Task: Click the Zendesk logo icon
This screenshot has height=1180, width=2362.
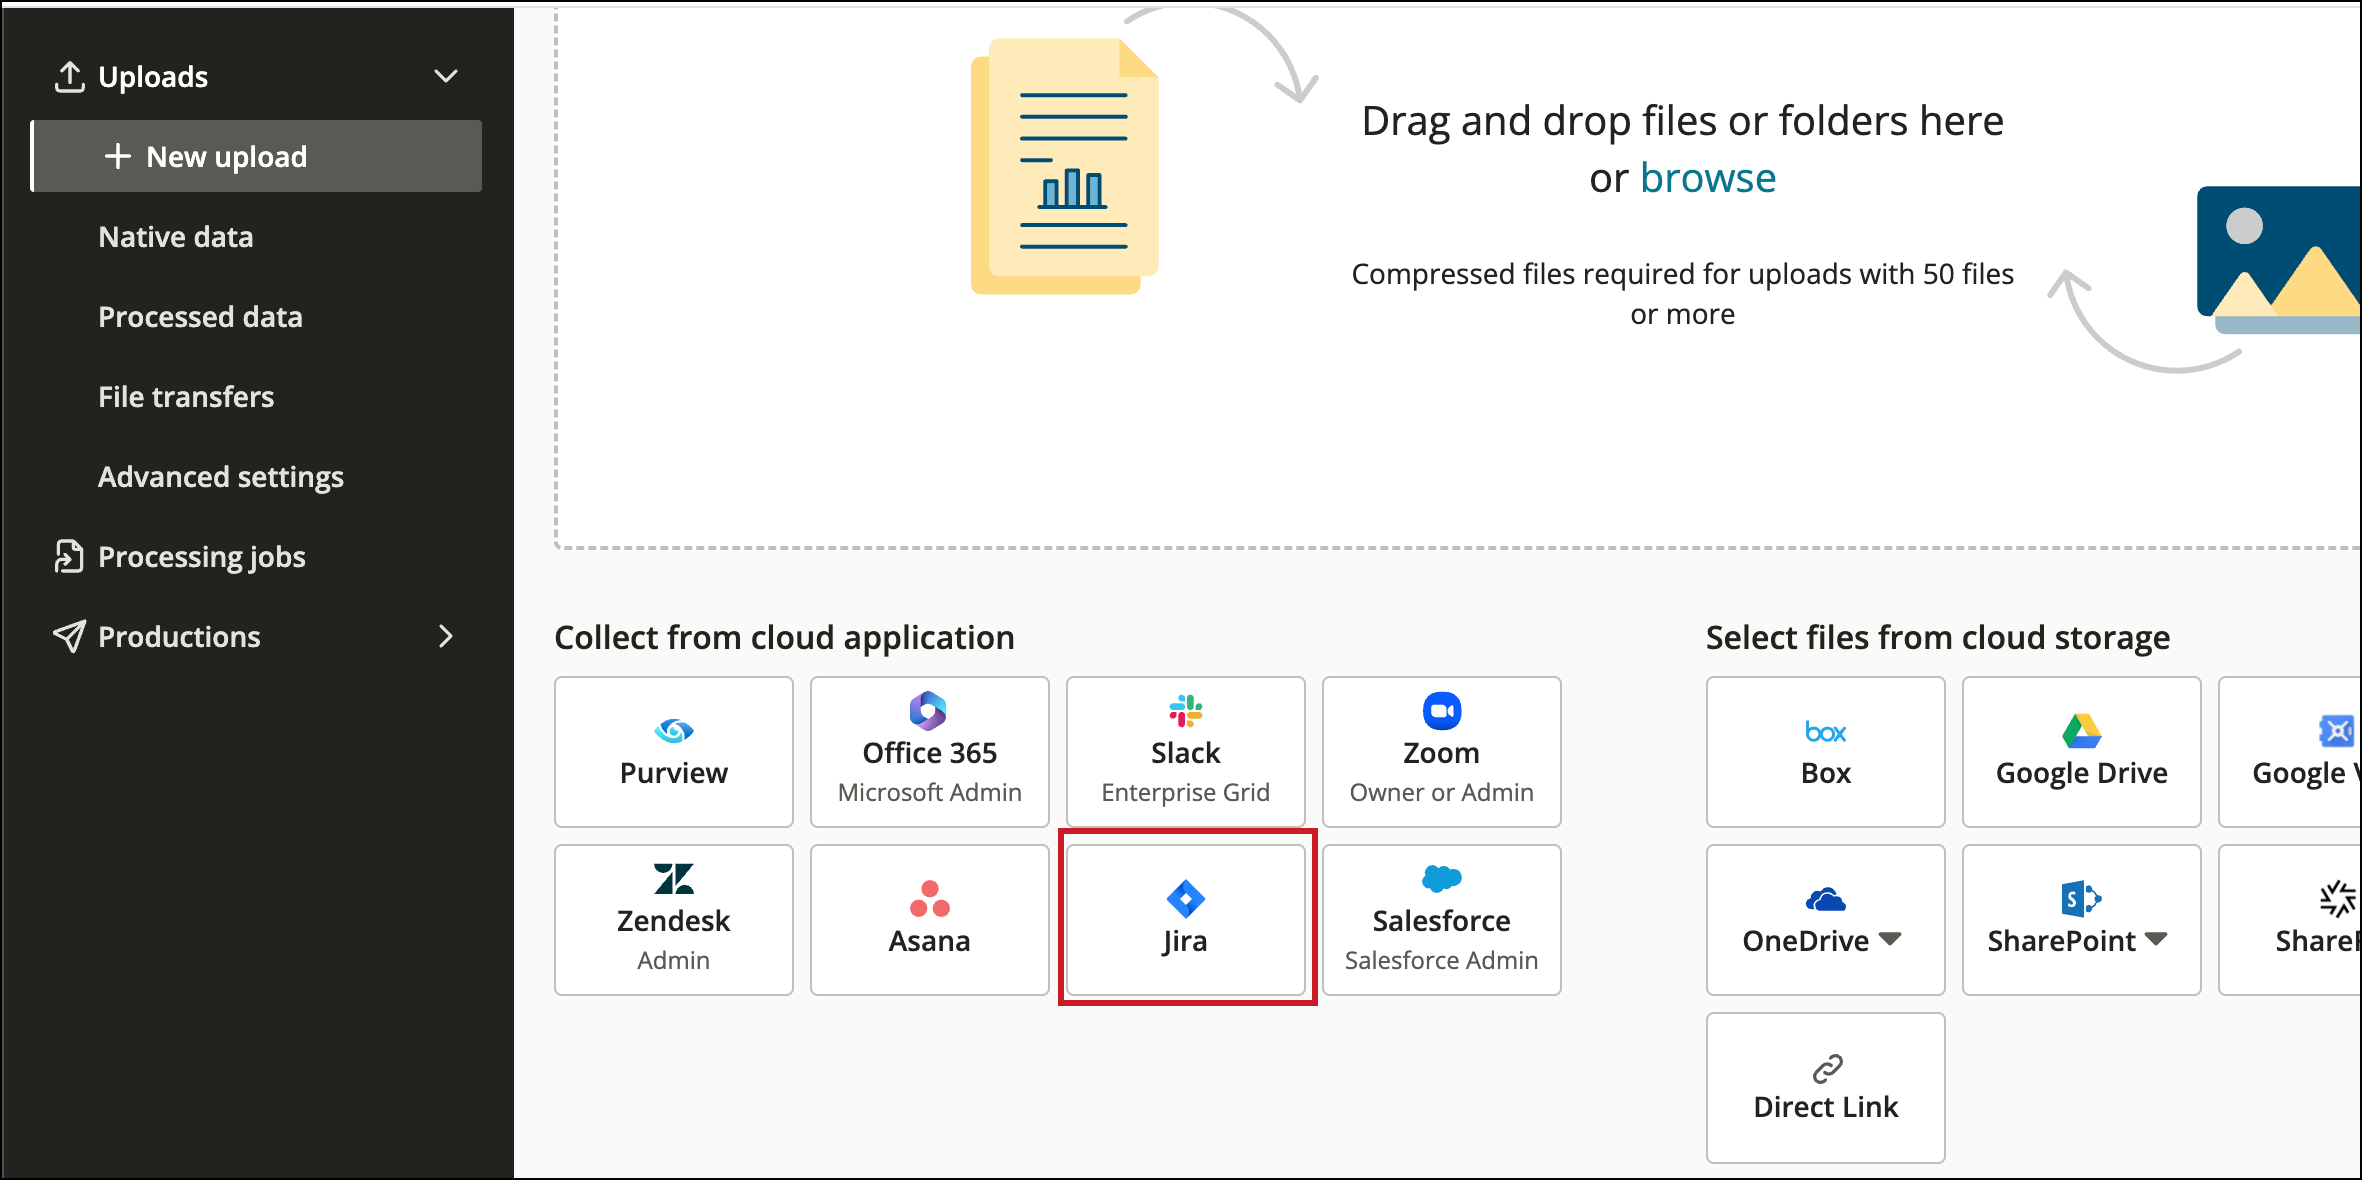Action: click(x=674, y=879)
